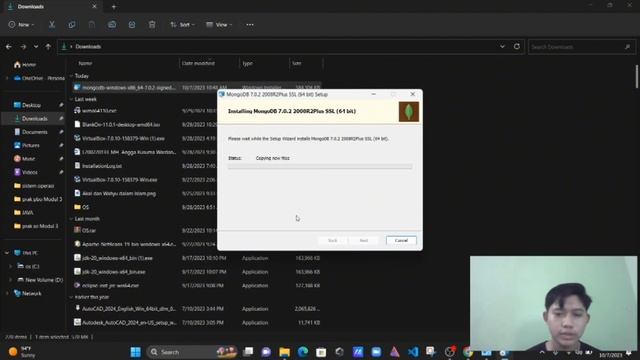Image resolution: width=640 pixels, height=360 pixels.
Task: Click the taskbar Search box
Action: (192, 352)
